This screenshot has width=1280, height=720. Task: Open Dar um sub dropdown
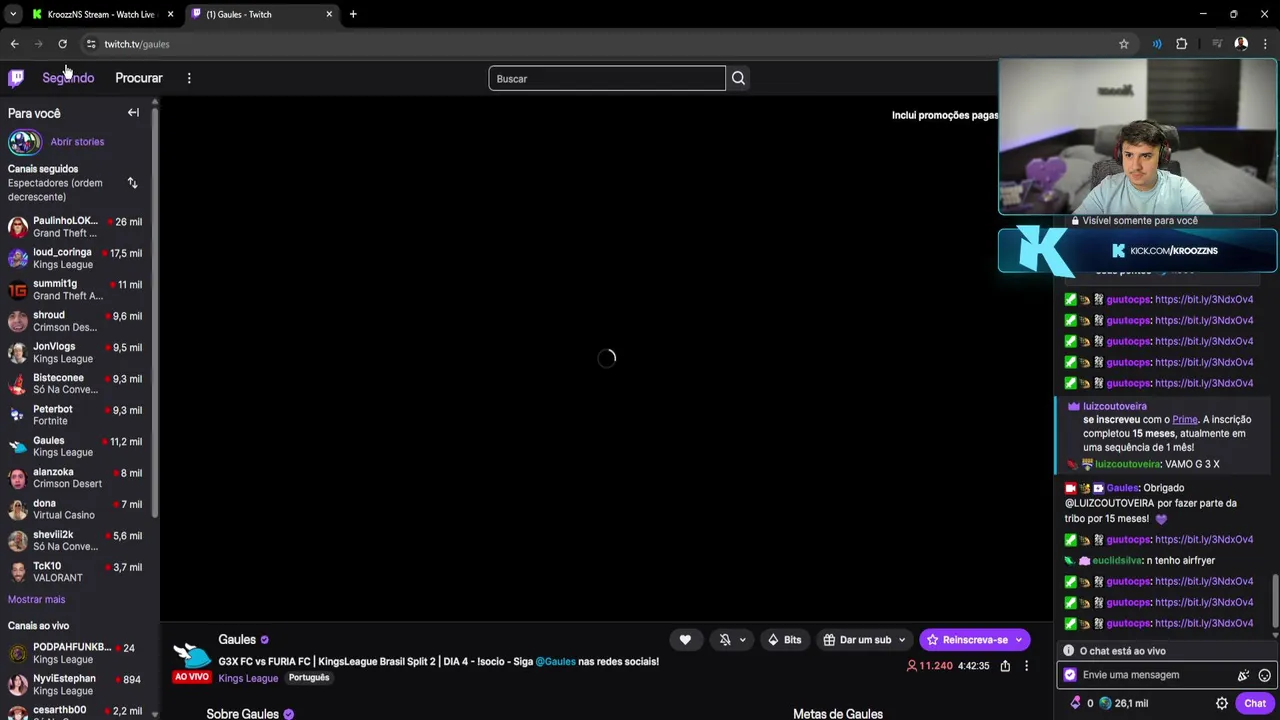coord(865,640)
